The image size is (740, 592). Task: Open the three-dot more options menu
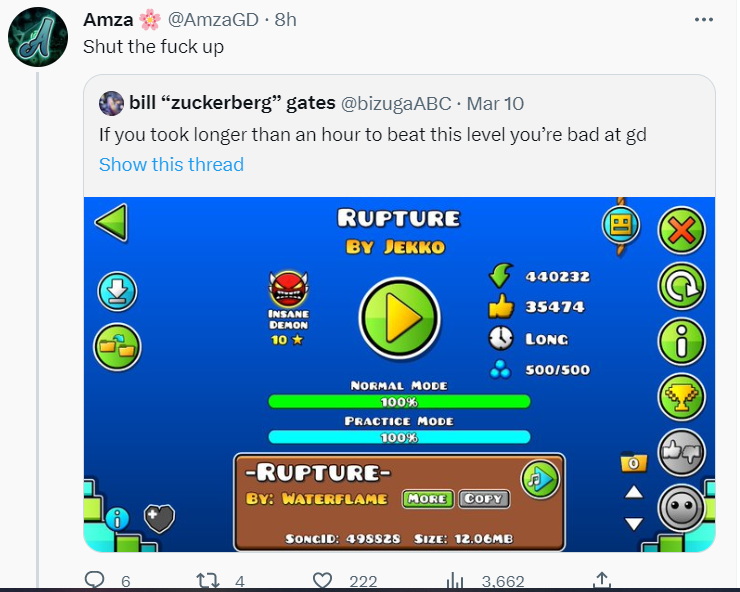[x=704, y=19]
